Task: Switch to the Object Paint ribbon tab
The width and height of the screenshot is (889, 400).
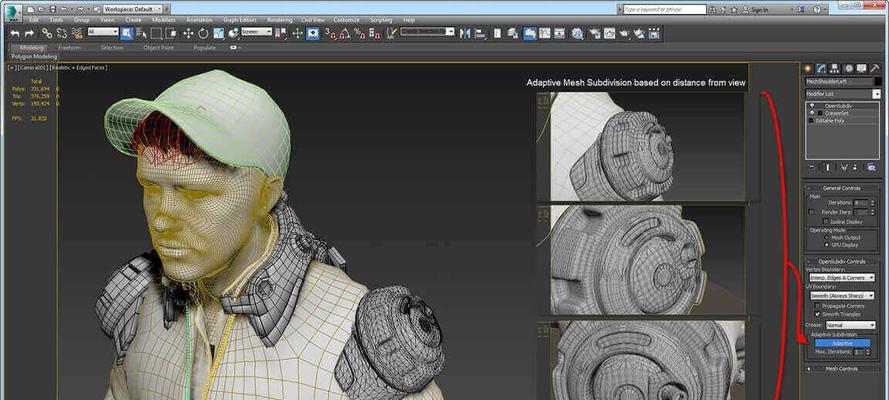Action: [x=159, y=48]
